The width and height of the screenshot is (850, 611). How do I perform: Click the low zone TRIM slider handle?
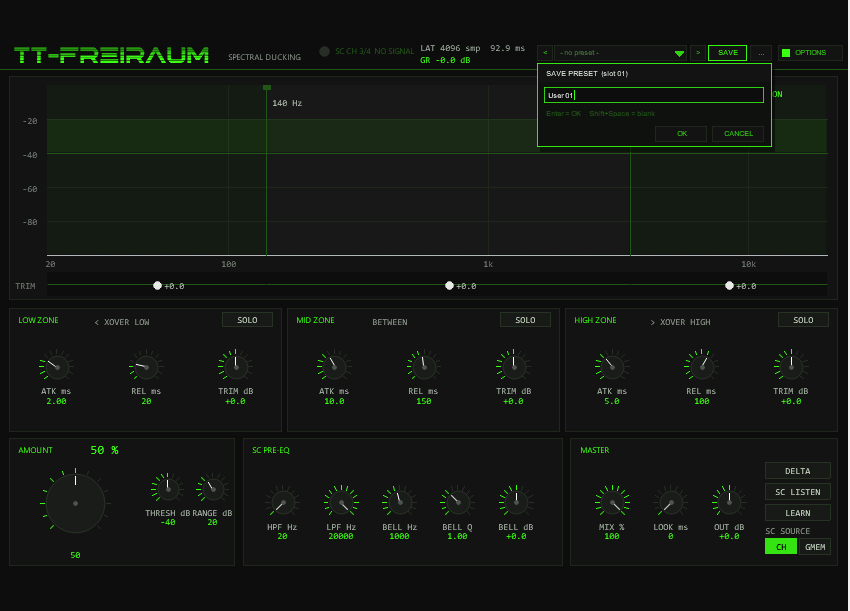point(157,285)
